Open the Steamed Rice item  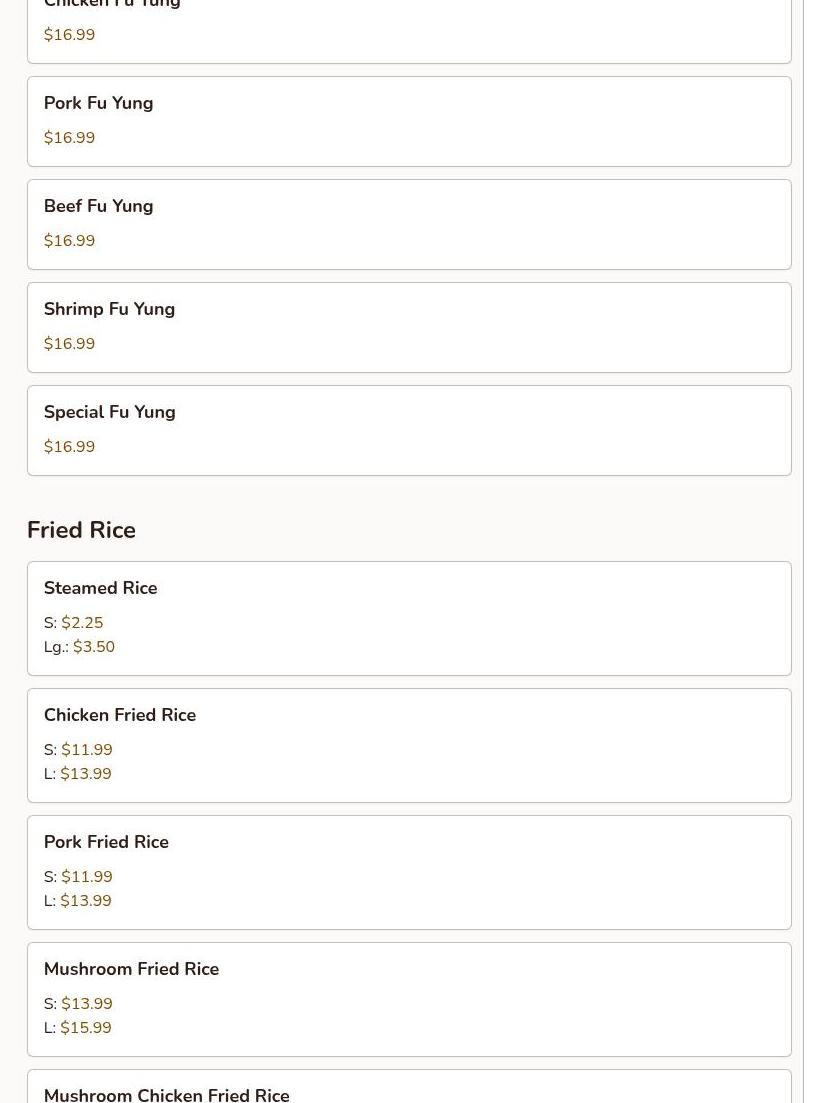(409, 618)
